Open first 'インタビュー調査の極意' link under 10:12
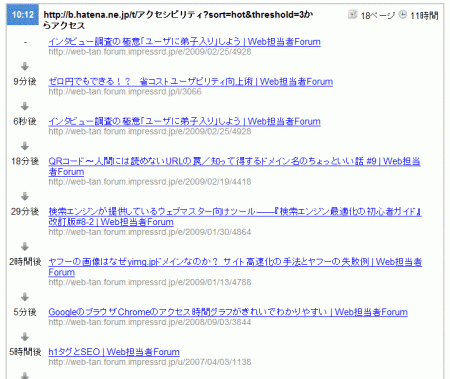 [184, 42]
